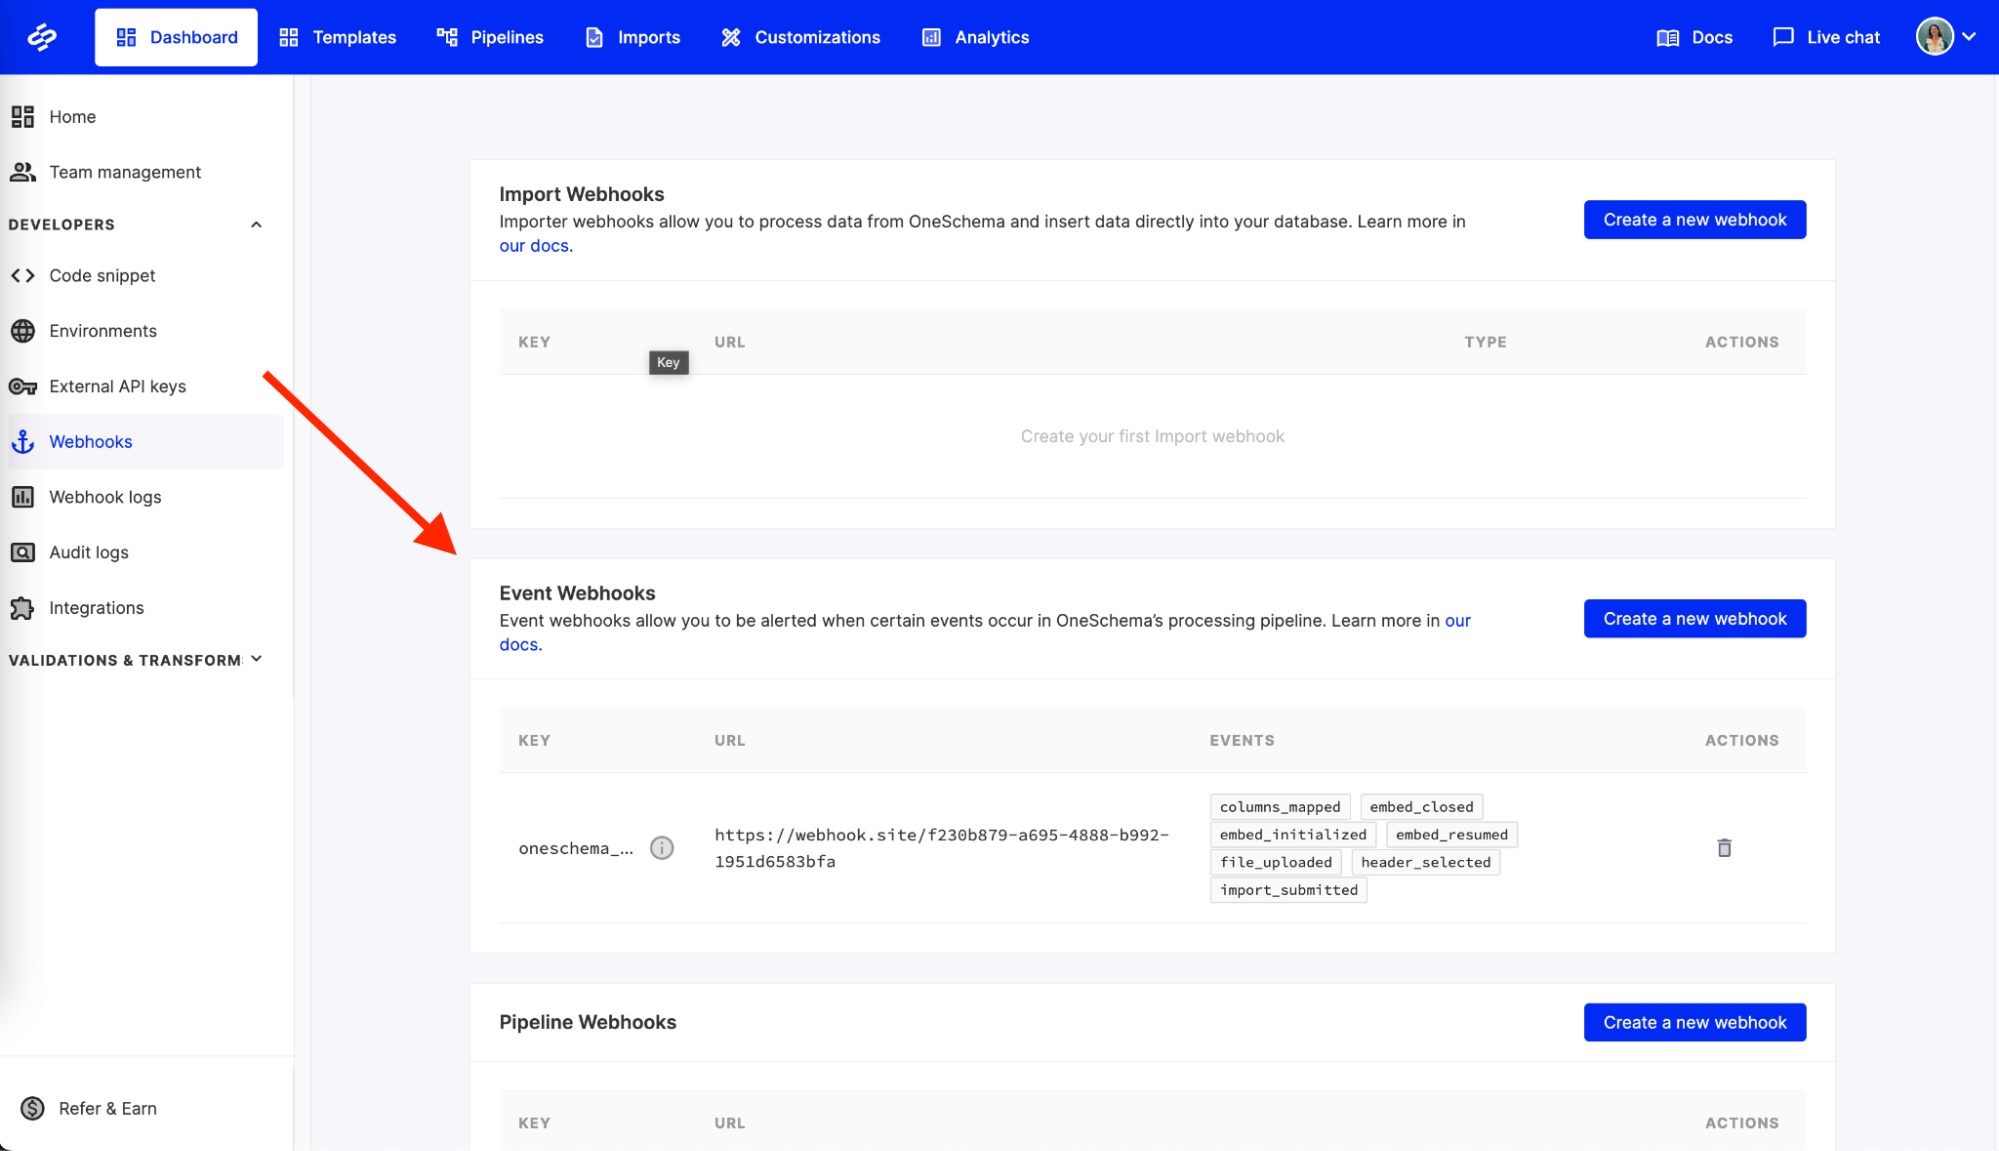Click the Templates tab grid icon
This screenshot has height=1151, width=1999.
[289, 37]
